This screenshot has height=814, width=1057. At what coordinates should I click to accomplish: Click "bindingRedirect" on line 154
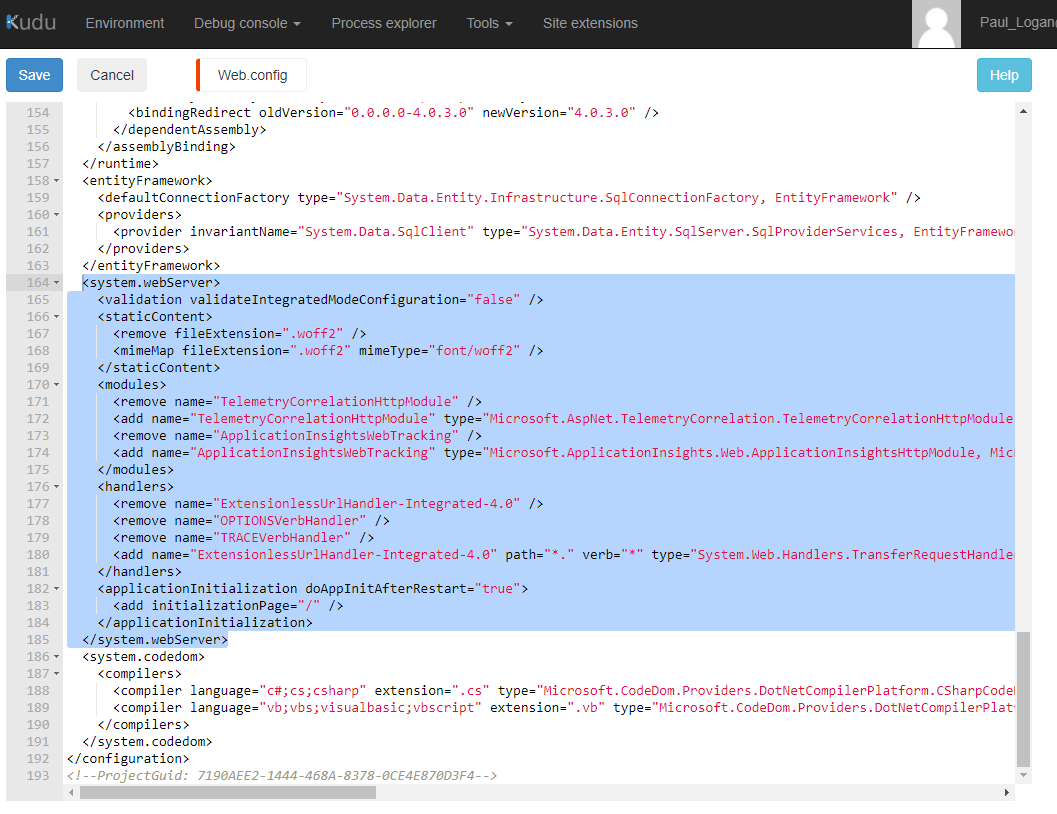(x=193, y=113)
